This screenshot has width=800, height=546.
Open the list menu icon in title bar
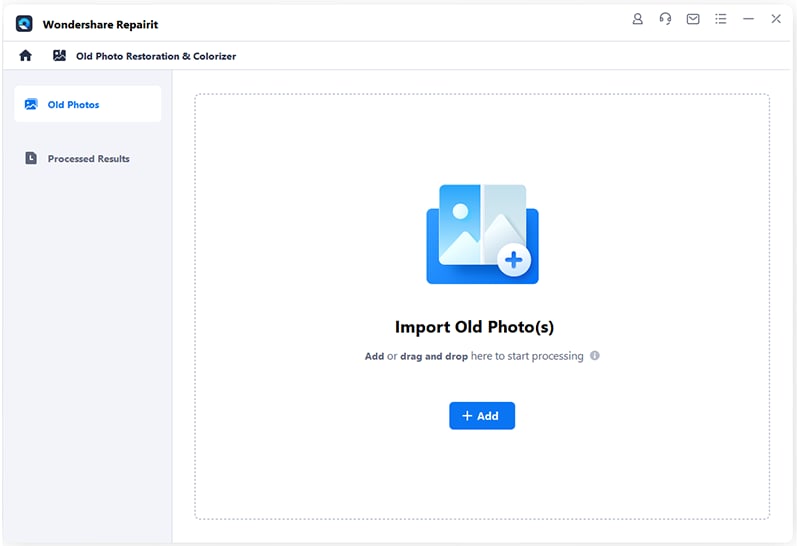coord(720,19)
